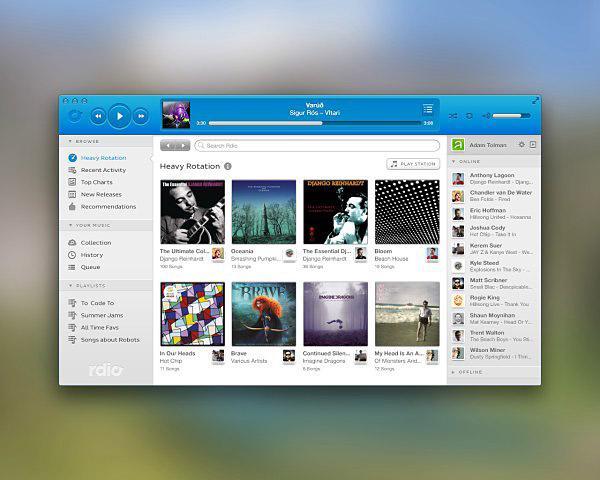Collapse the friends sidebar panel
Image resolution: width=600 pixels, height=480 pixels.
[x=533, y=145]
